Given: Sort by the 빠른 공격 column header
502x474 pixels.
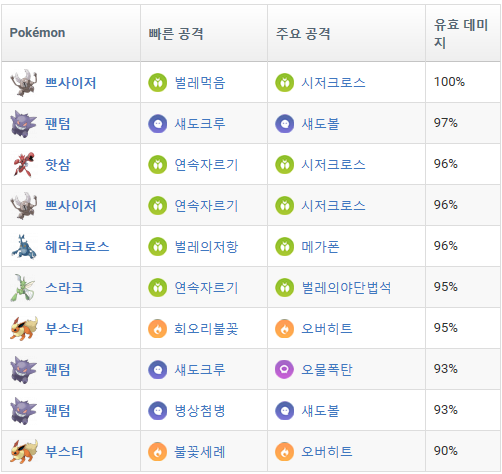Looking at the screenshot, I should coord(176,33).
